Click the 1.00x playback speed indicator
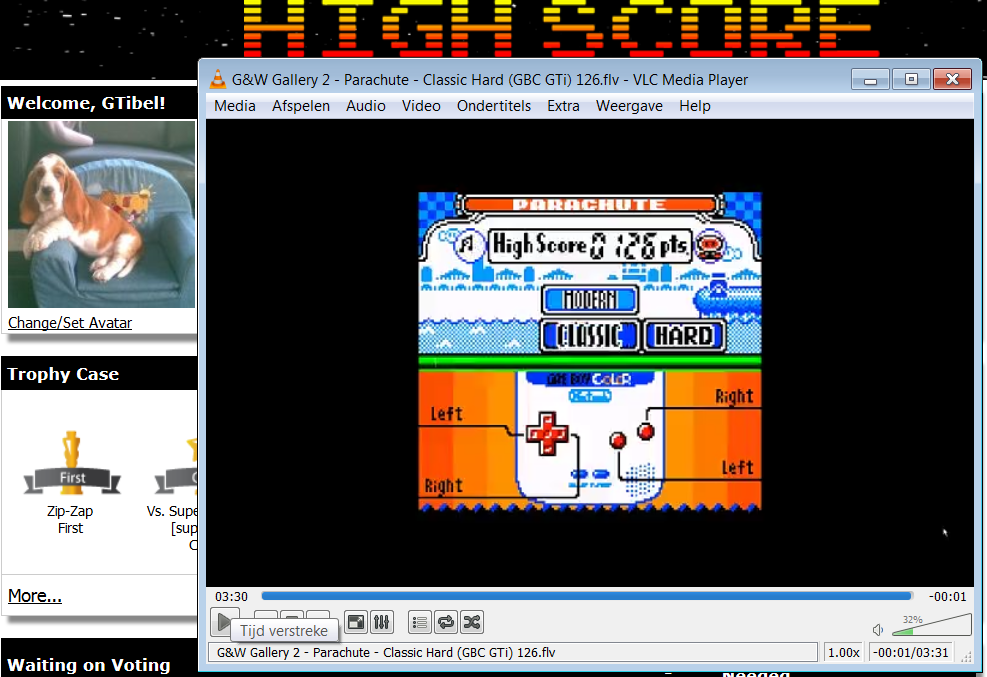This screenshot has height=677, width=987. (843, 652)
